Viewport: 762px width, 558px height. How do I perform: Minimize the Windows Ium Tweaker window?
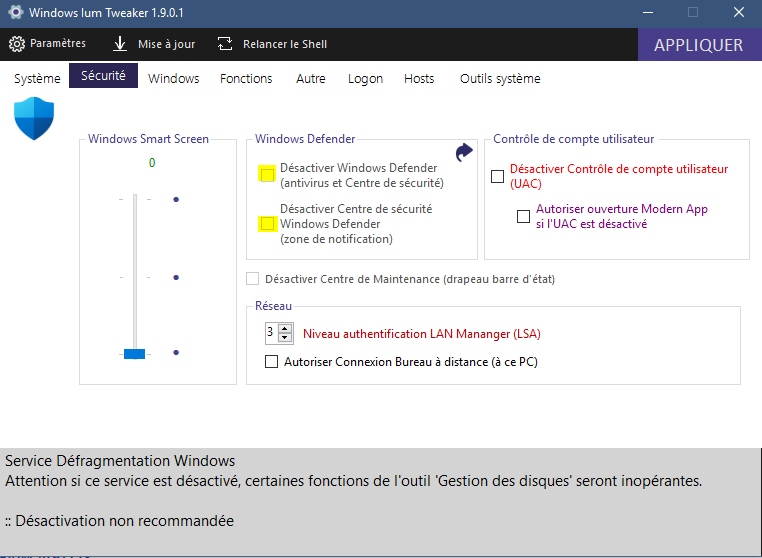pos(648,13)
